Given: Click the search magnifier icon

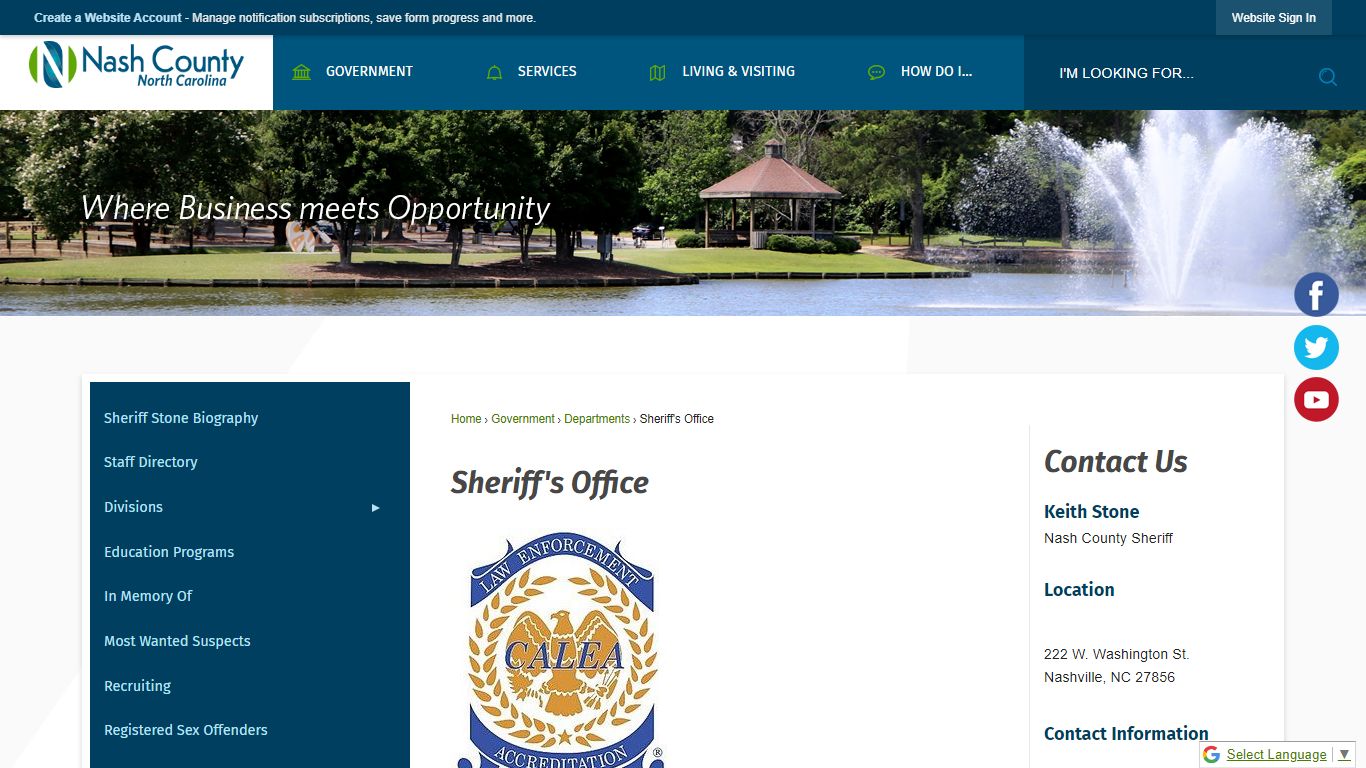Looking at the screenshot, I should pyautogui.click(x=1327, y=77).
